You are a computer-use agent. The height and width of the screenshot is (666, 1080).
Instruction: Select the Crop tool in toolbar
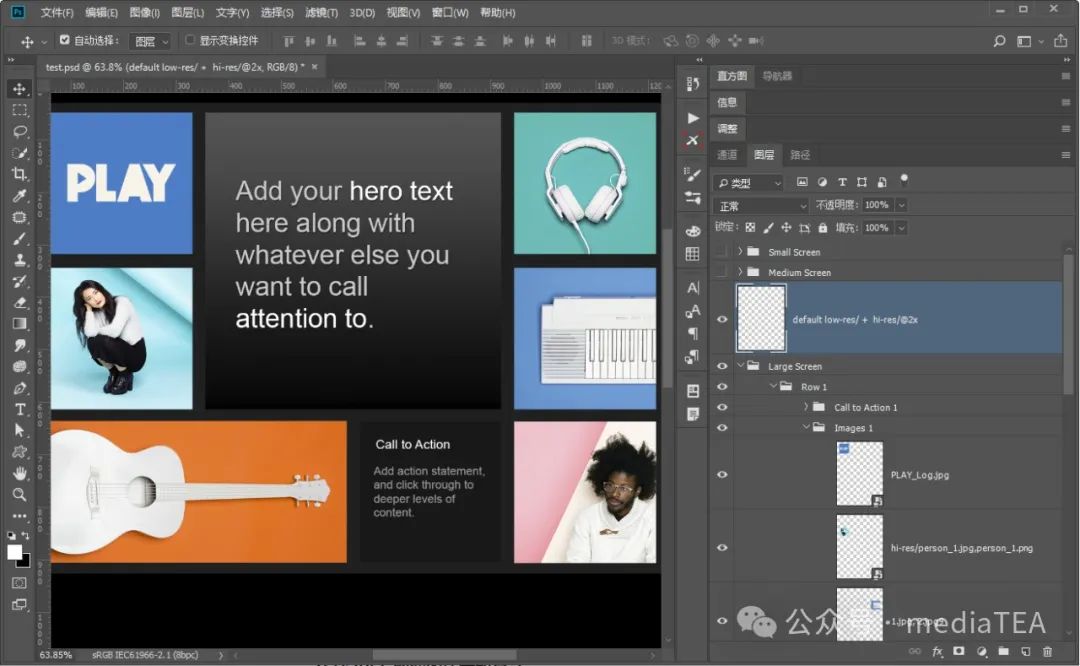tap(19, 174)
